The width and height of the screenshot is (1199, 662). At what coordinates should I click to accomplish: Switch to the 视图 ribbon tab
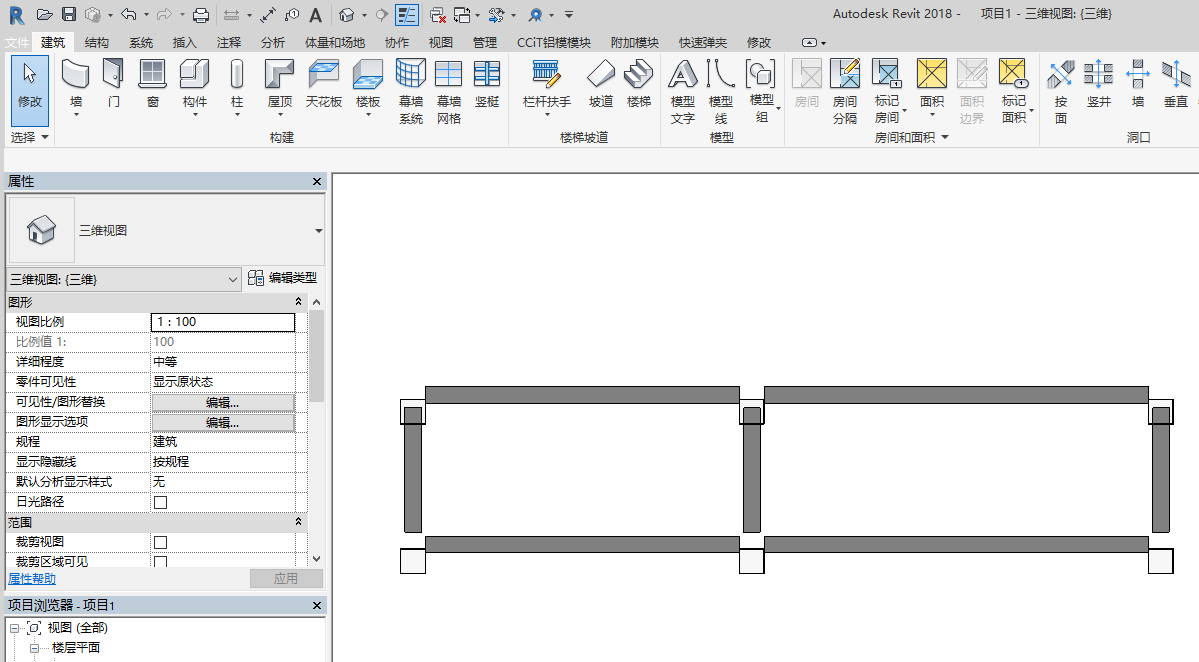click(440, 43)
